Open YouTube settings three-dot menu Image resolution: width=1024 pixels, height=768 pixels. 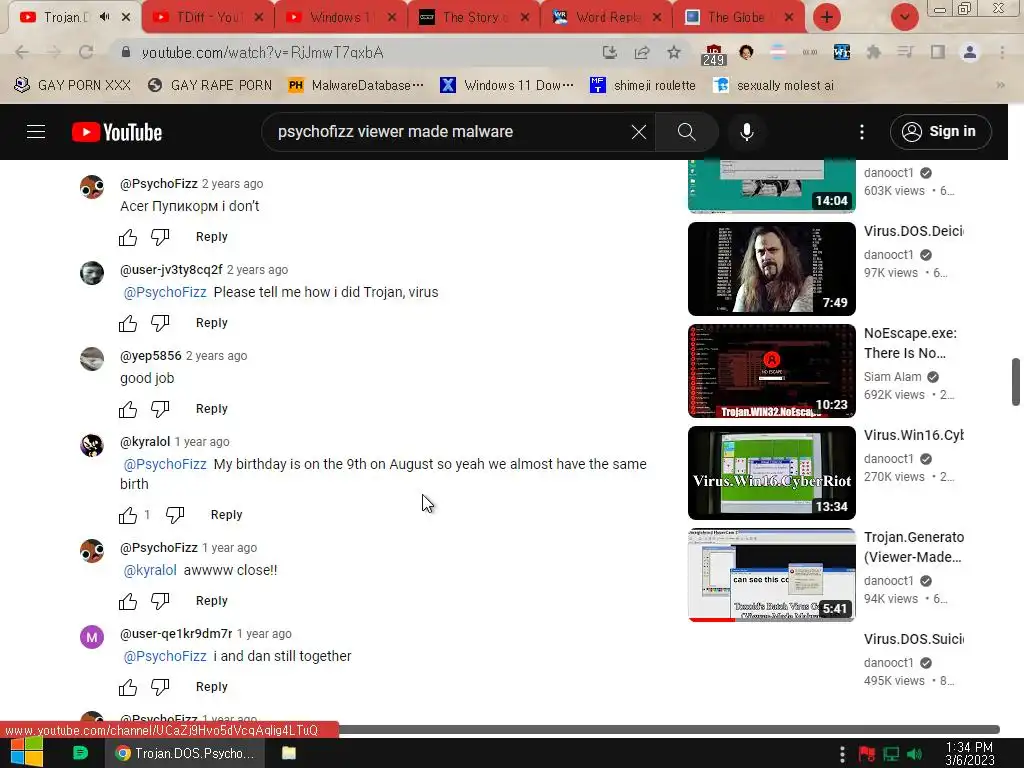[x=862, y=132]
